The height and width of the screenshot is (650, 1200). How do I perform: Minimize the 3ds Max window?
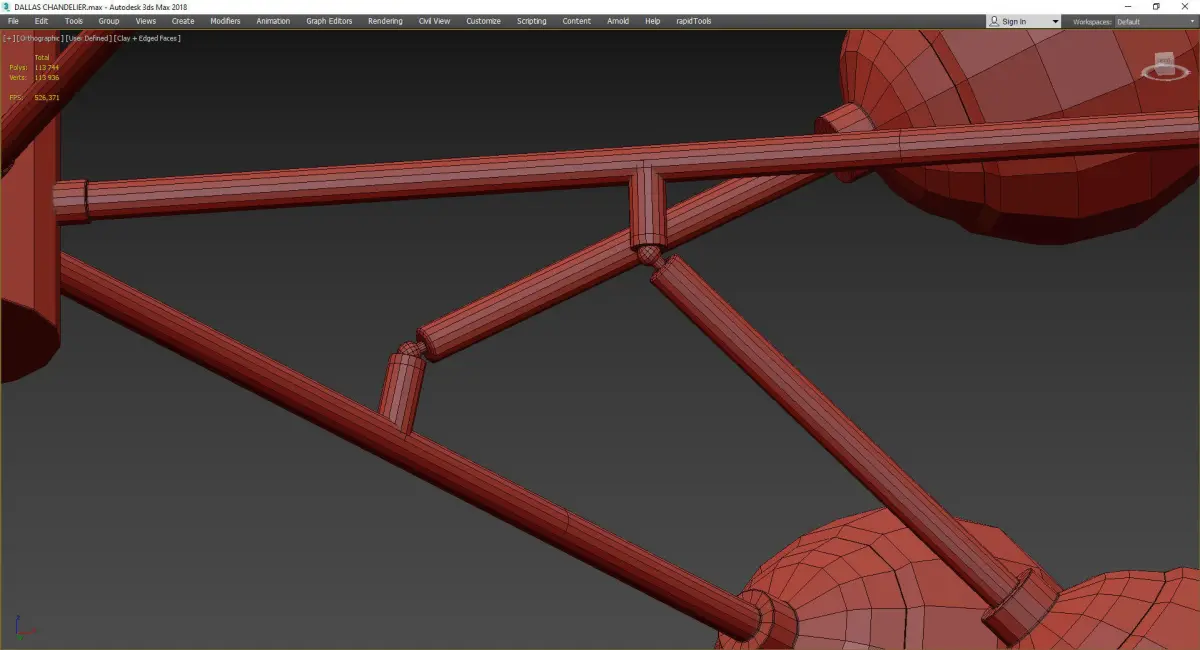pos(1128,6)
